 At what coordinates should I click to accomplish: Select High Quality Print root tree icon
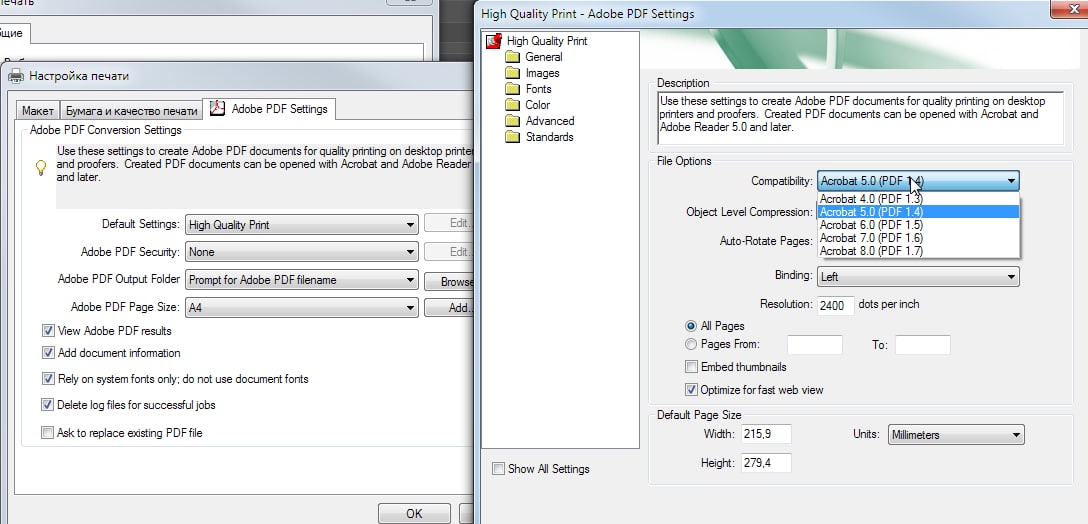[x=493, y=41]
